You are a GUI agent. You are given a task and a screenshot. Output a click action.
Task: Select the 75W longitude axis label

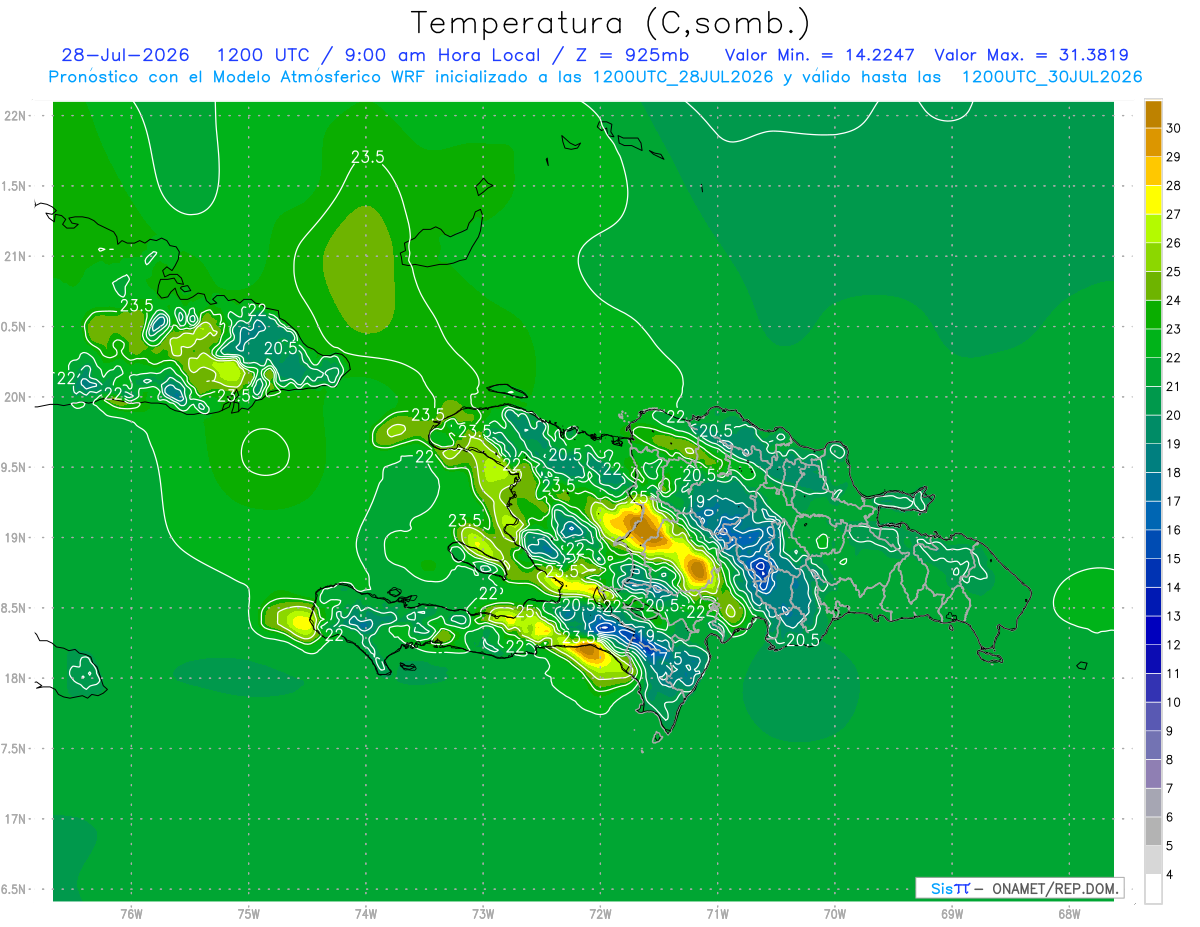tap(248, 914)
